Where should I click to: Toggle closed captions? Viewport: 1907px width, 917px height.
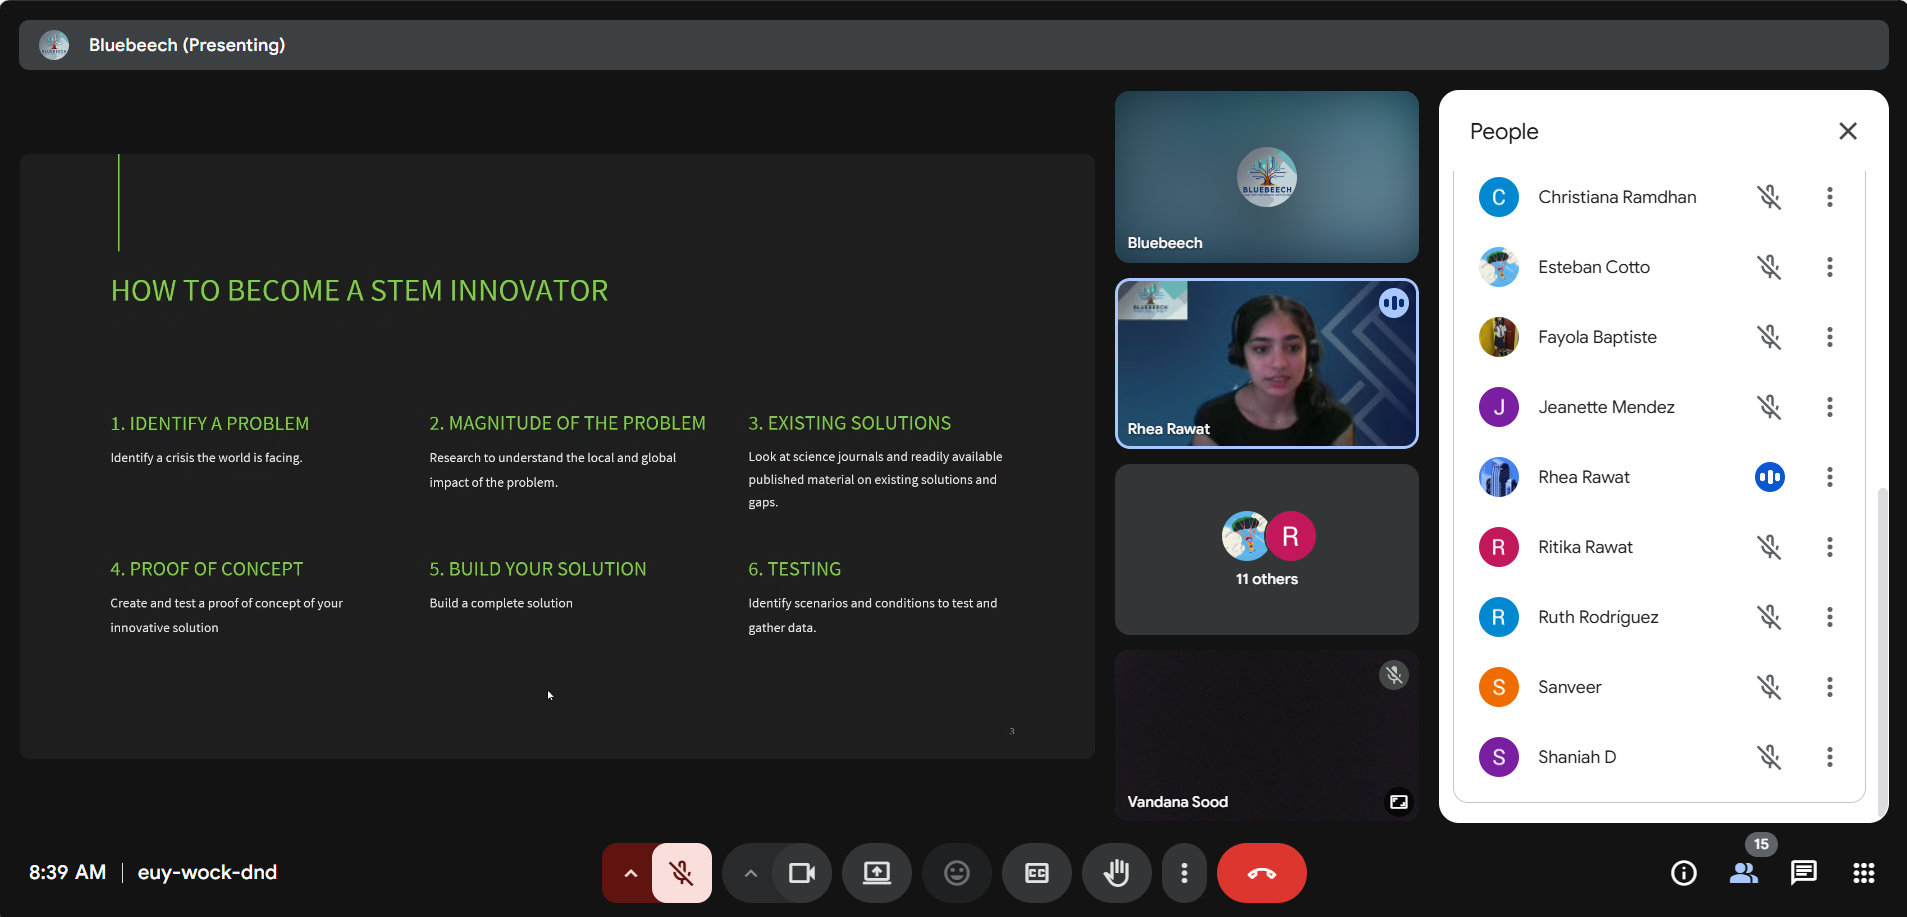[x=1037, y=873]
